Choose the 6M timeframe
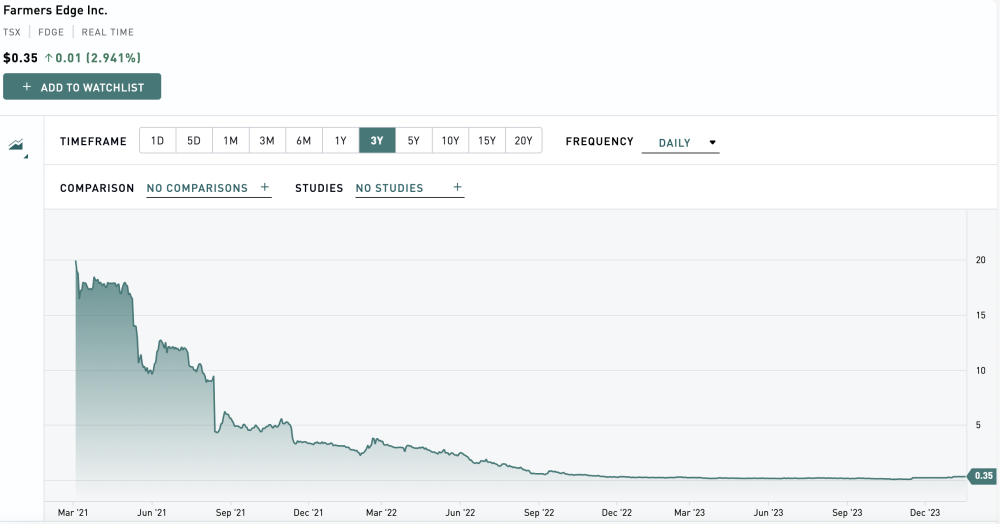Screen dimensions: 1000x524 point(304,140)
